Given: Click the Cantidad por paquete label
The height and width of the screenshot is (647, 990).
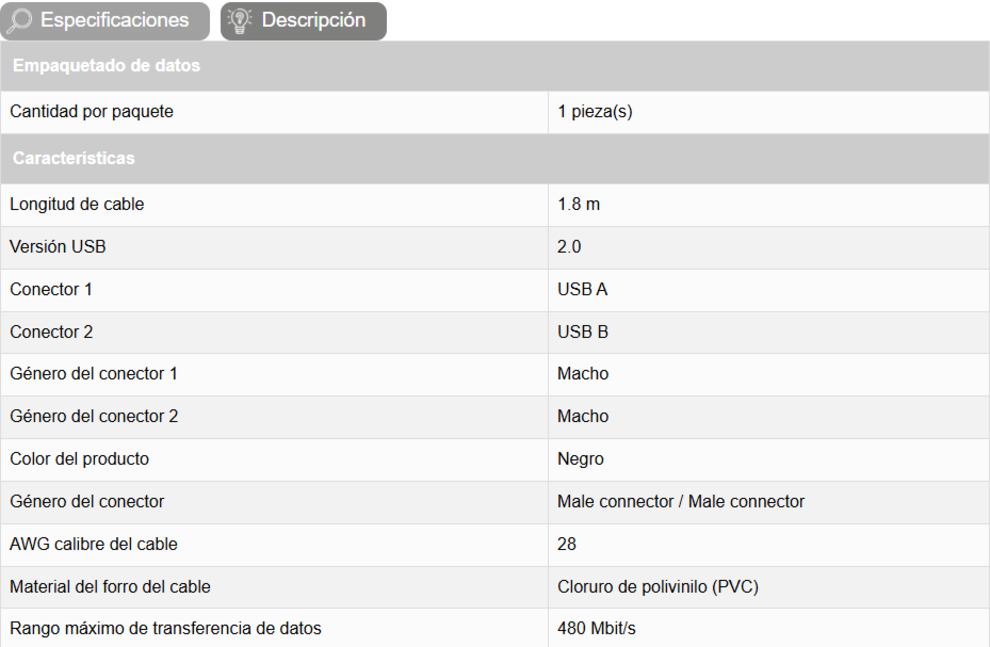Looking at the screenshot, I should (x=91, y=112).
